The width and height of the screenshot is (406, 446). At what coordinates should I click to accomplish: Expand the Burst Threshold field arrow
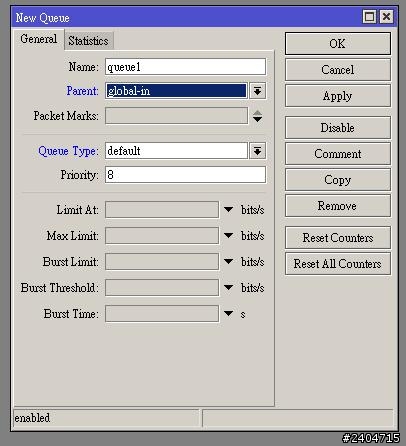(x=229, y=288)
